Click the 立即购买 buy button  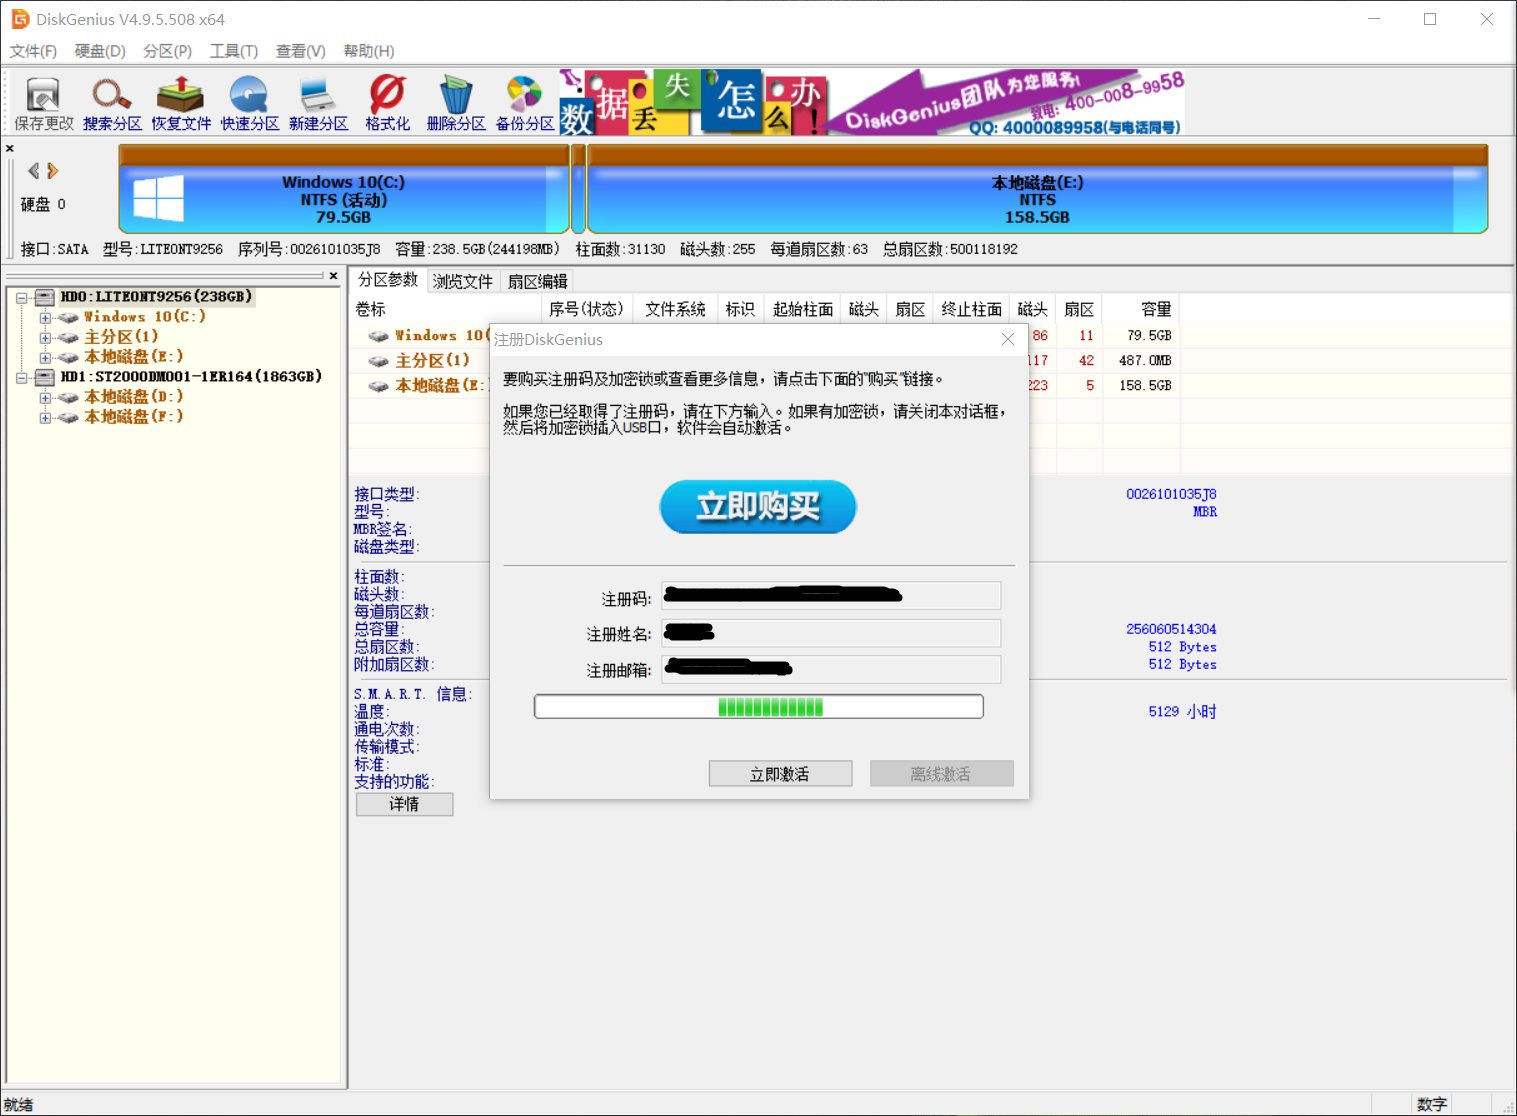coord(758,507)
